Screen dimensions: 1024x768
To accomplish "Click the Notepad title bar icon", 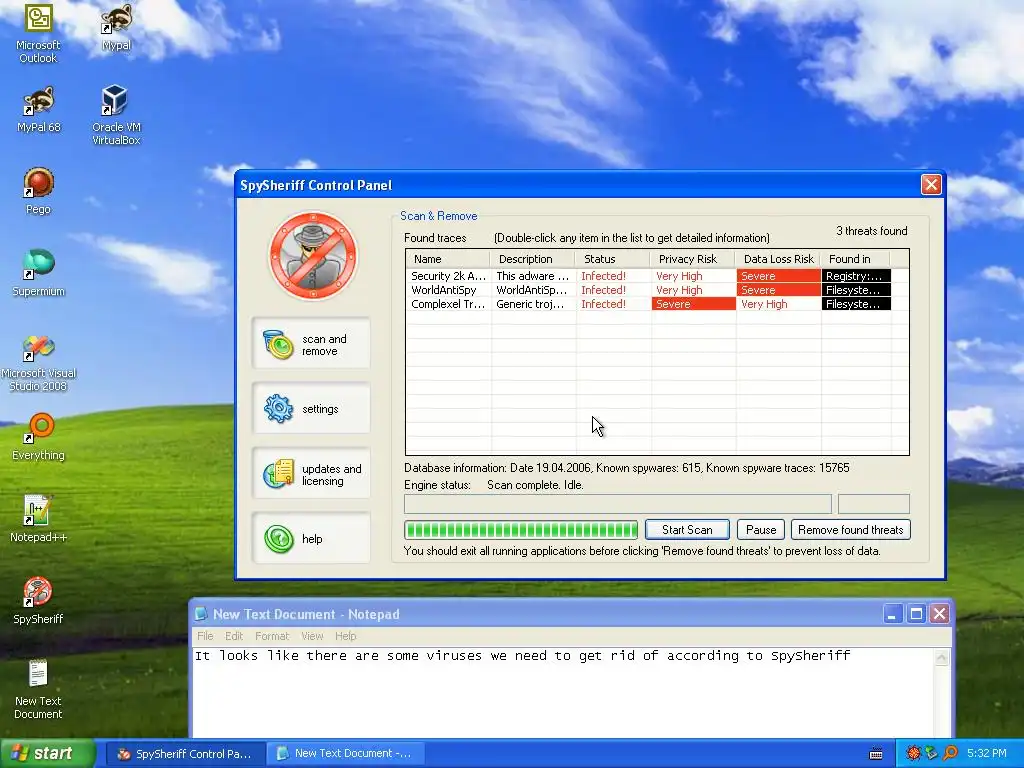I will [201, 614].
